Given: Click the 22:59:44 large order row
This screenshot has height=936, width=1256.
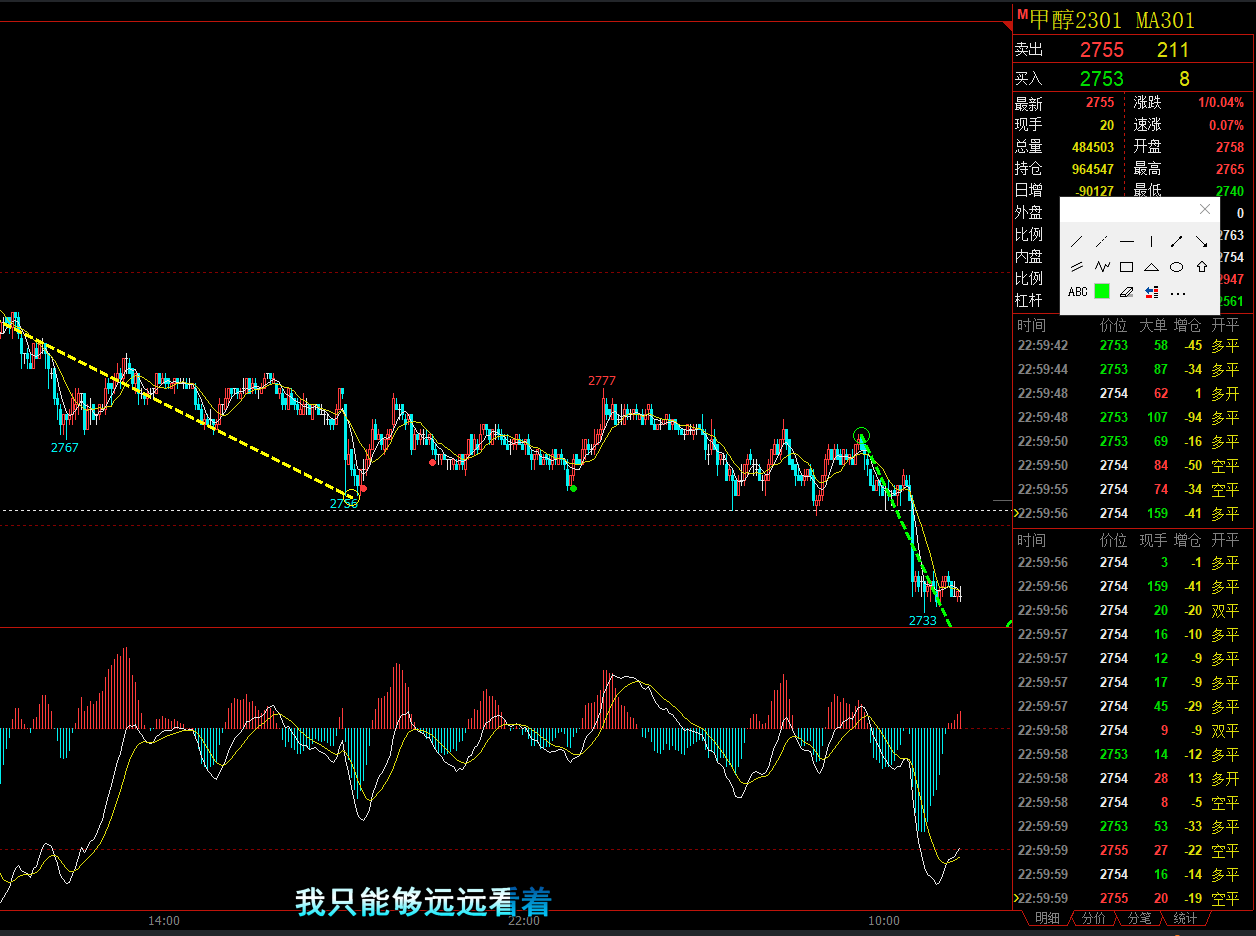Looking at the screenshot, I should click(1130, 369).
